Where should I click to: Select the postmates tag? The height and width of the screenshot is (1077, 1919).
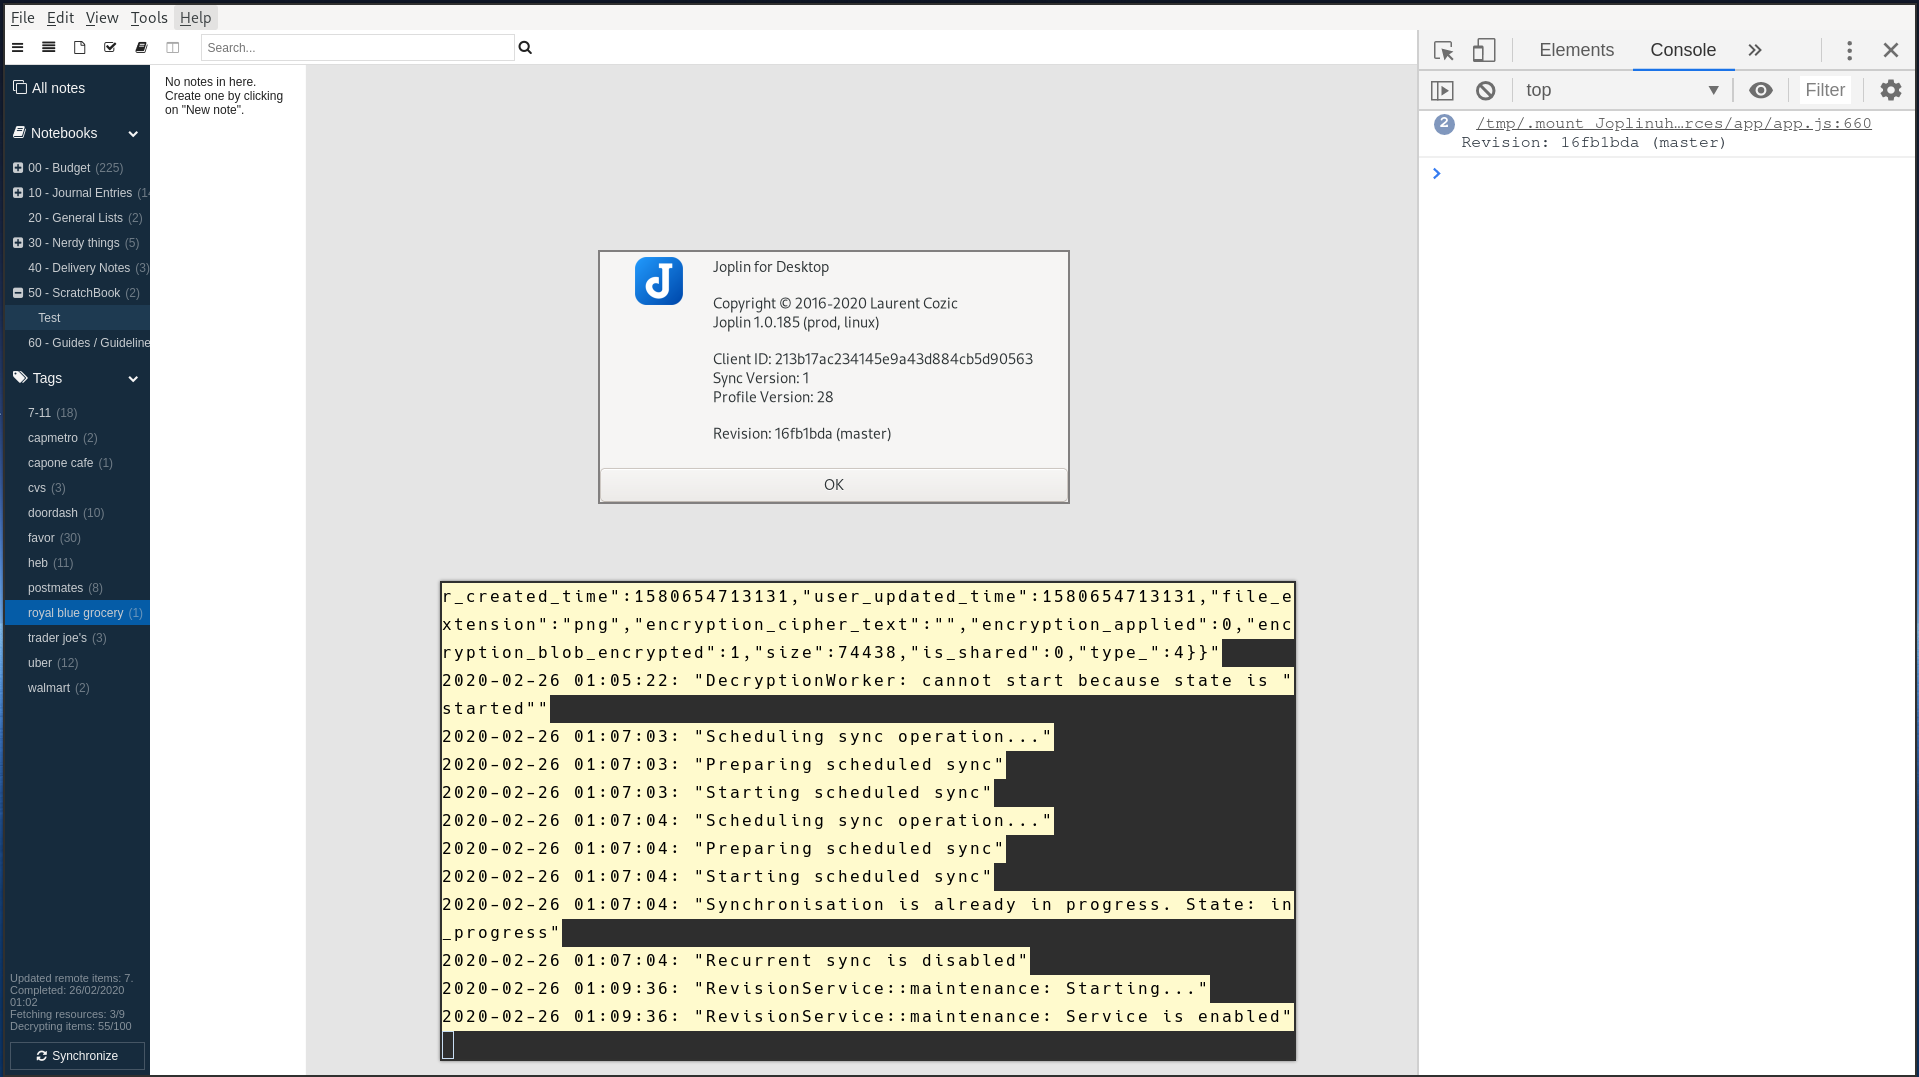click(77, 588)
